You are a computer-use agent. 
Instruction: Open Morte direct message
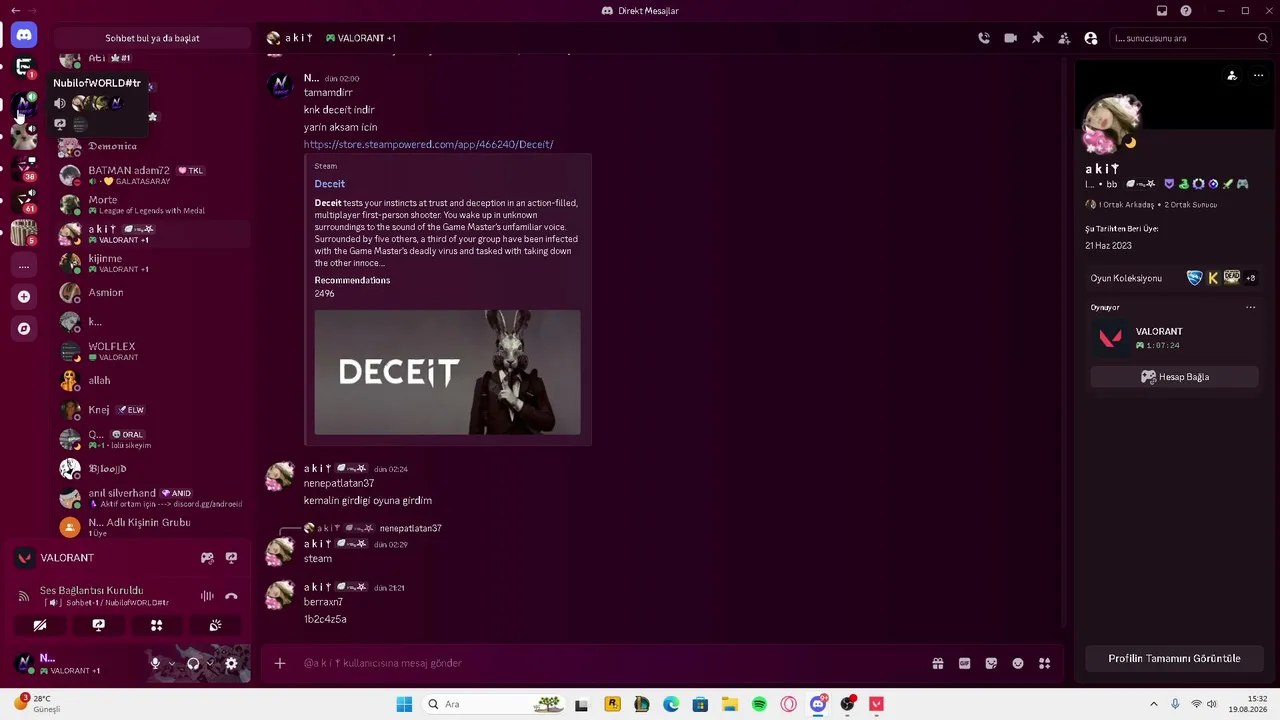pyautogui.click(x=152, y=204)
